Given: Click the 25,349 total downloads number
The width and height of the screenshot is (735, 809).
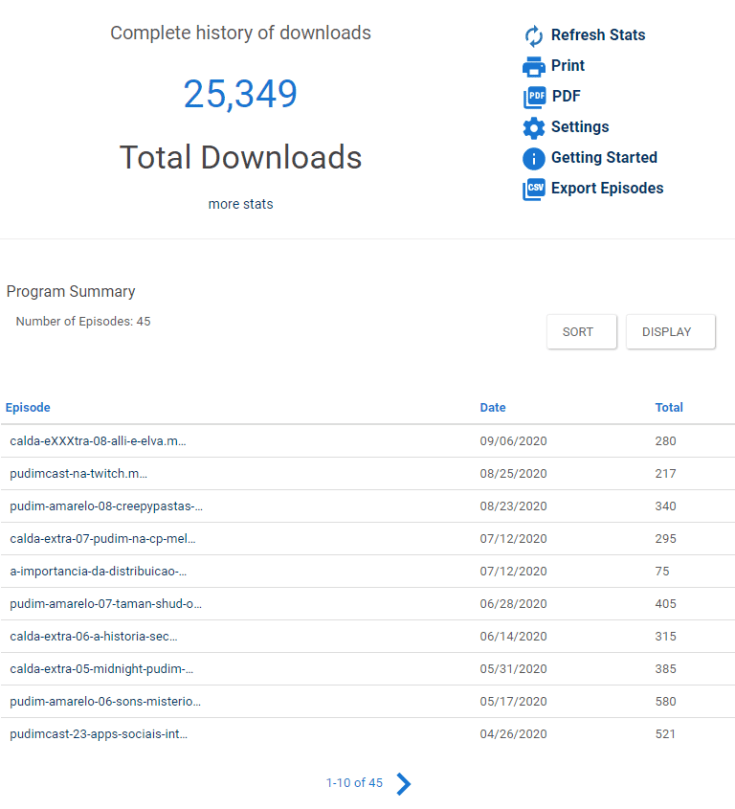Looking at the screenshot, I should pos(240,94).
